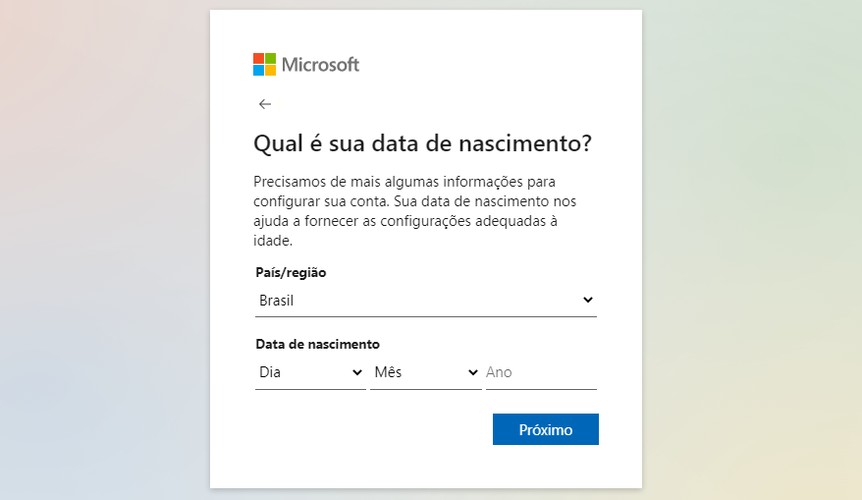Go back using the left arrow icon
The image size is (862, 500).
click(265, 104)
